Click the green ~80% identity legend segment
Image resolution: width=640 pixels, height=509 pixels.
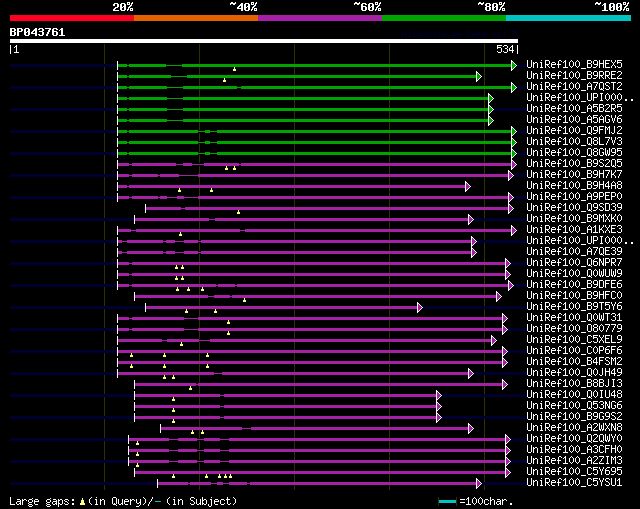point(444,18)
